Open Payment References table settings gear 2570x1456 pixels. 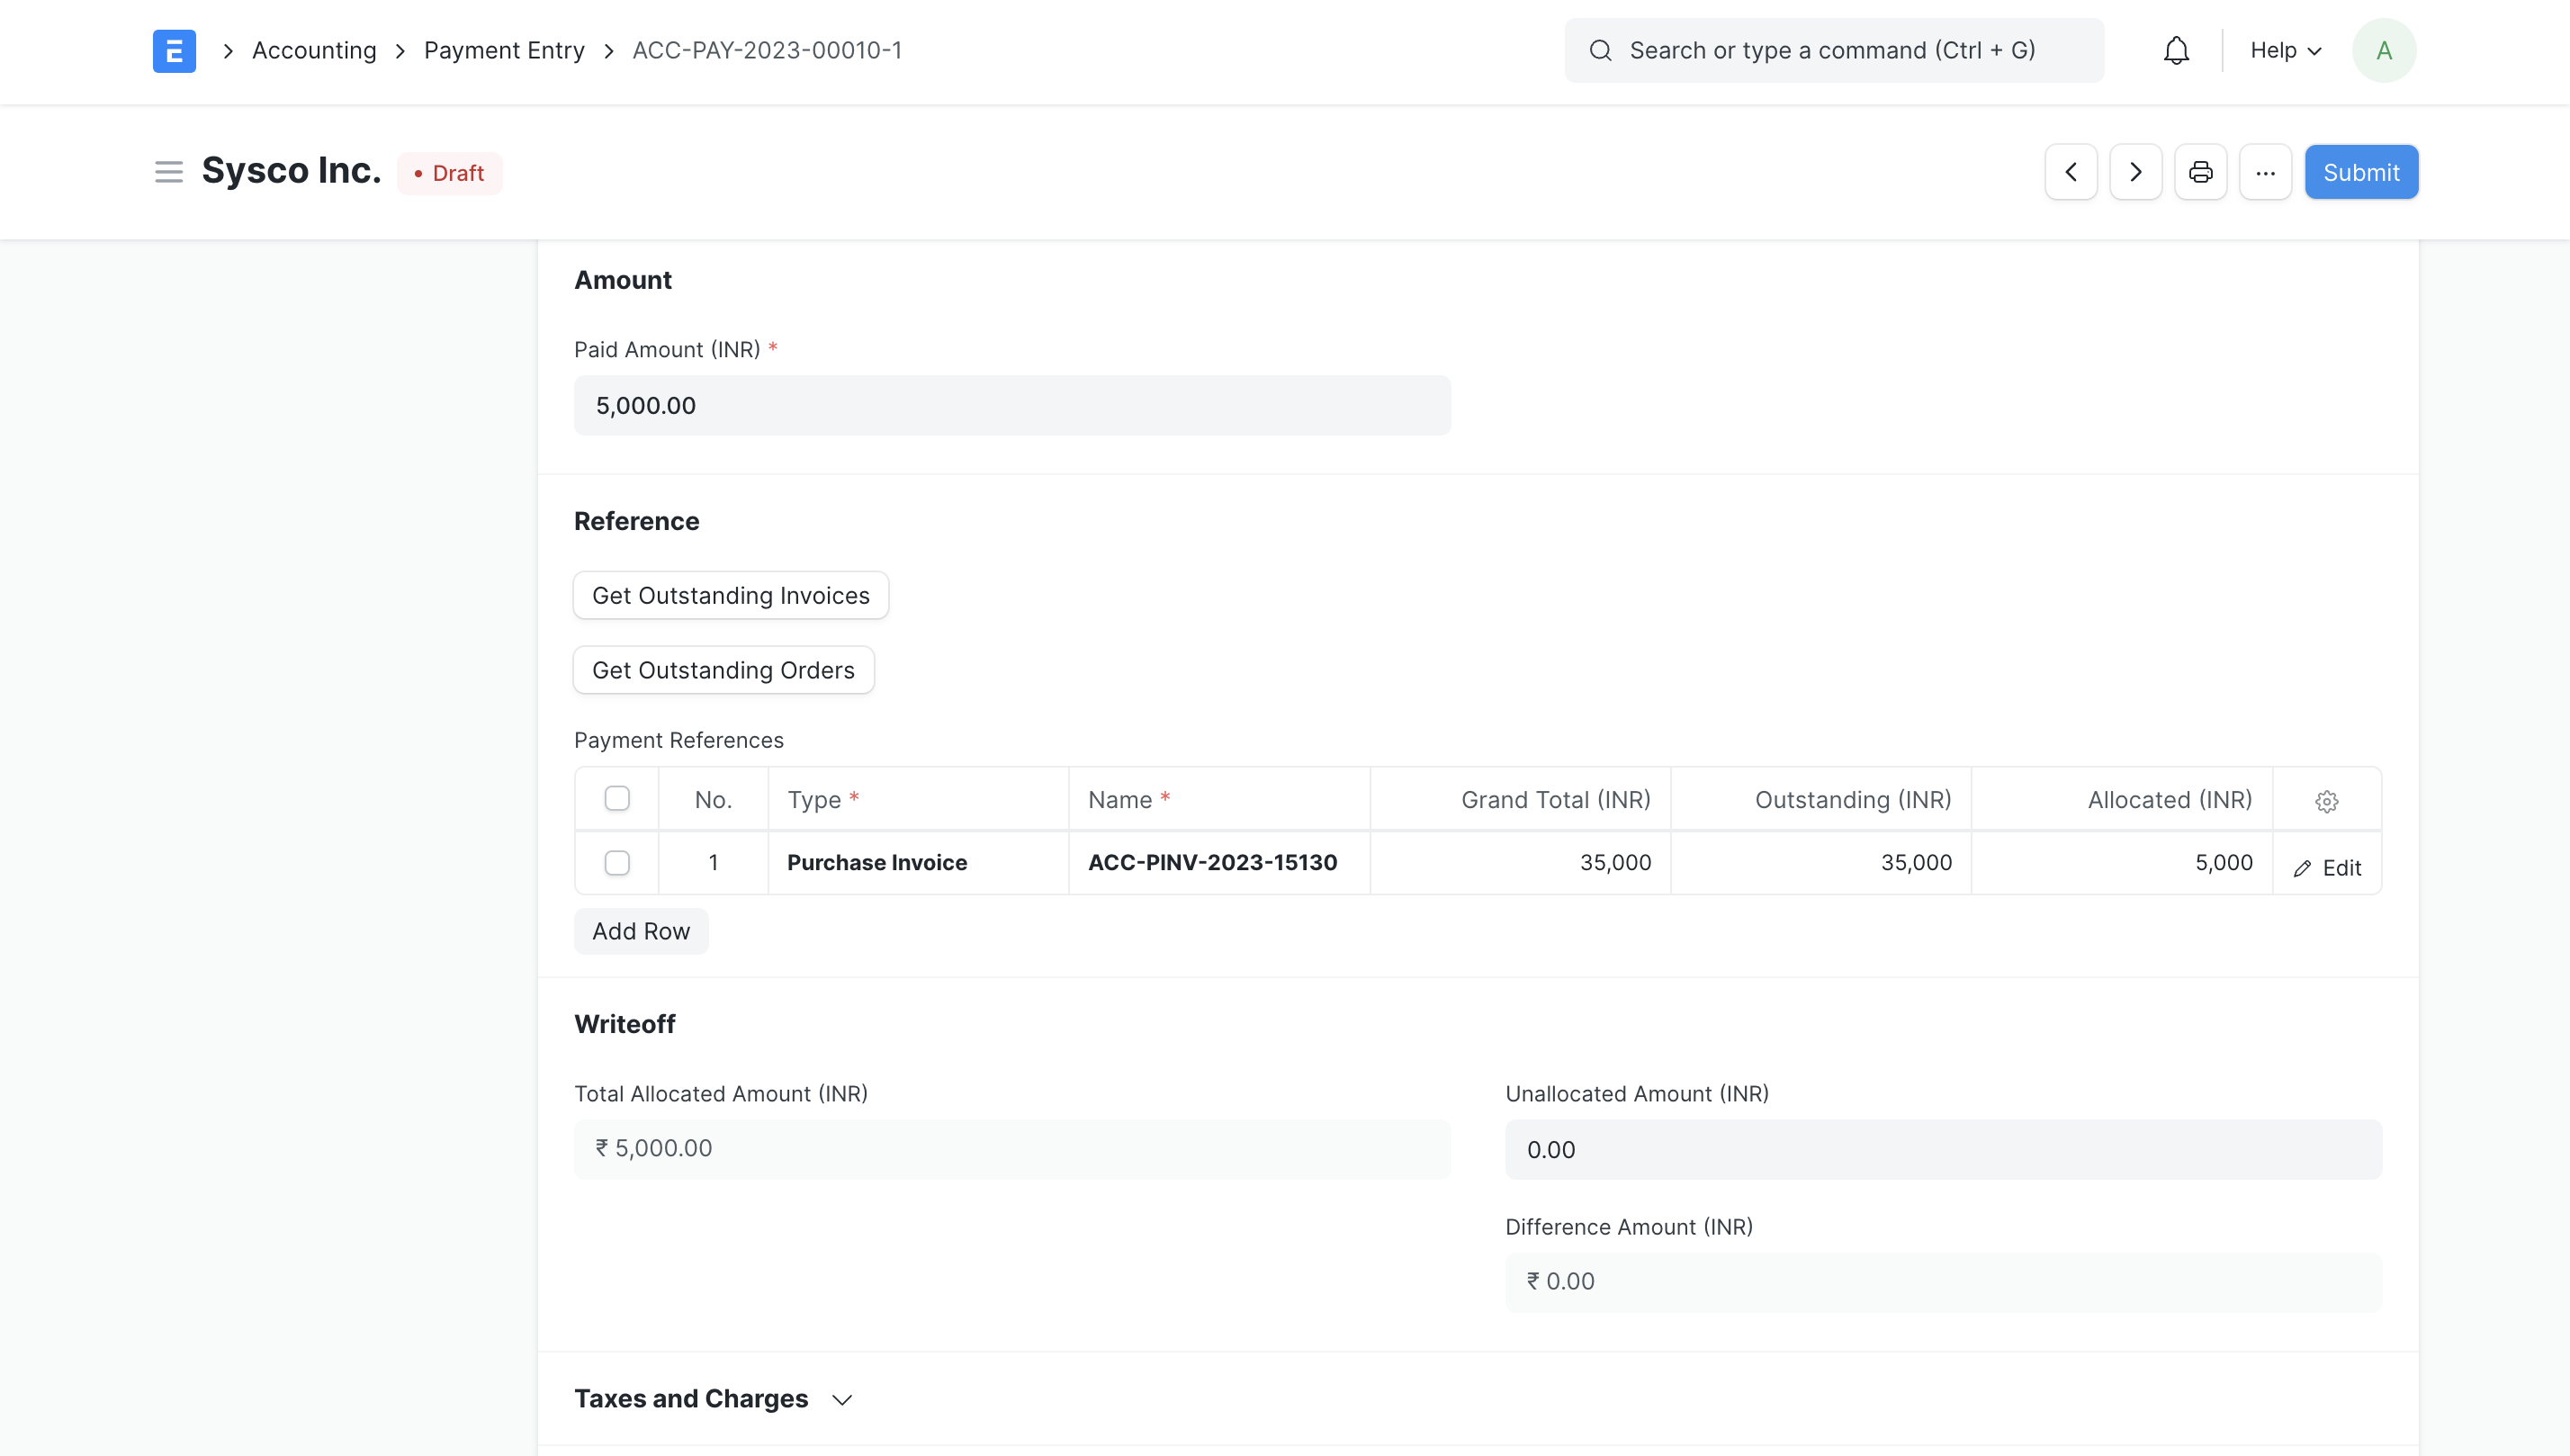(x=2327, y=801)
